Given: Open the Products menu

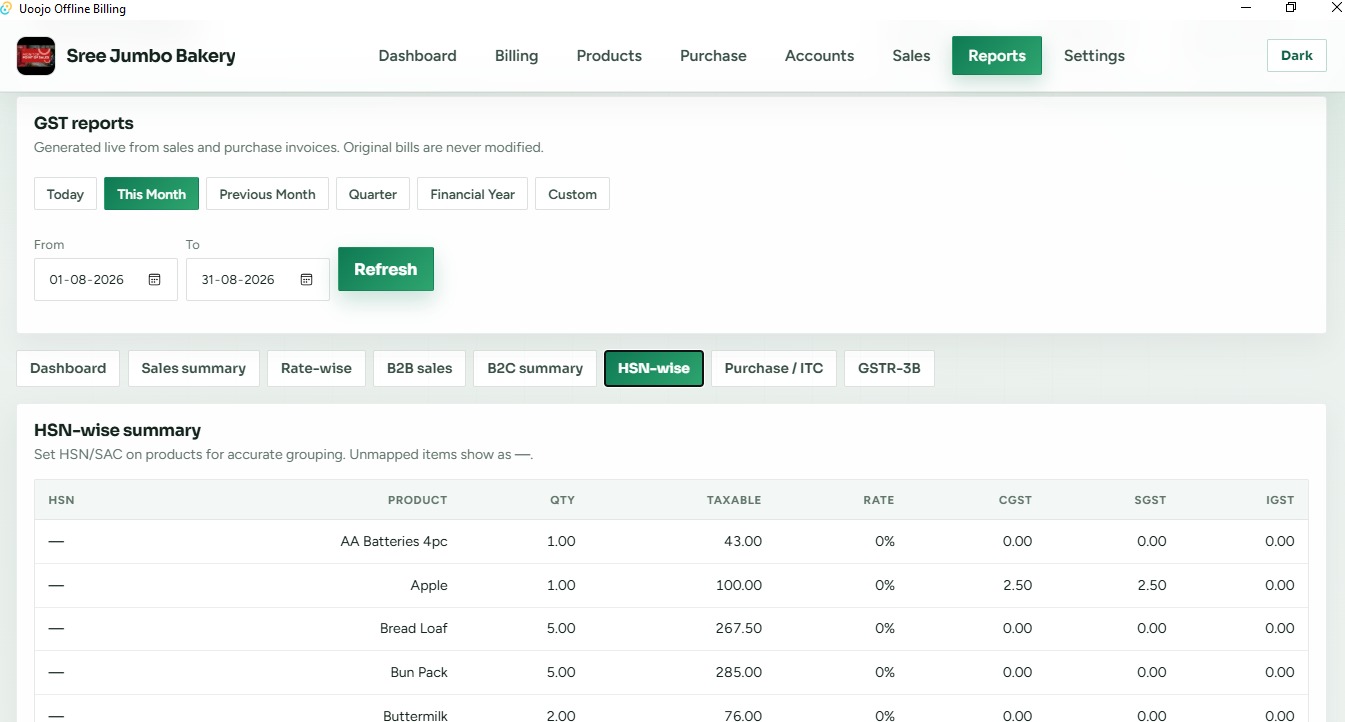Looking at the screenshot, I should 609,56.
